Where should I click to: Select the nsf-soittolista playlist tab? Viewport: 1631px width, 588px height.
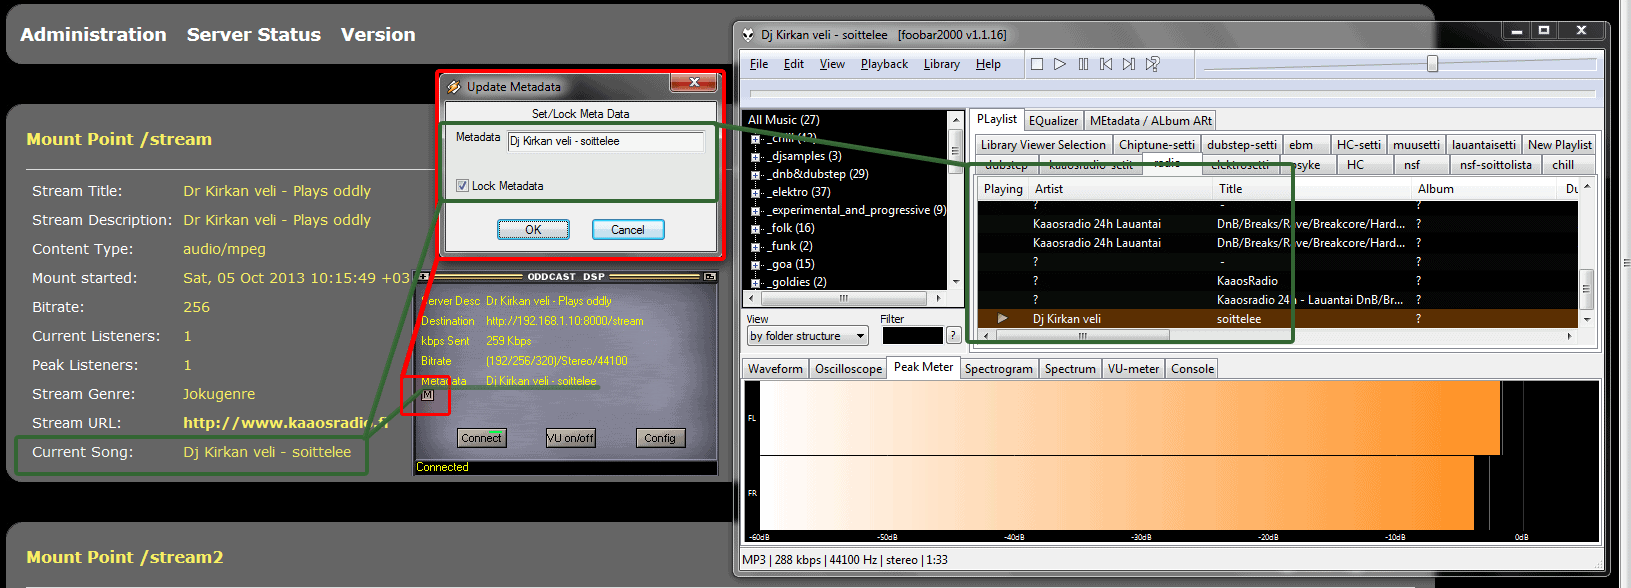(x=1495, y=165)
